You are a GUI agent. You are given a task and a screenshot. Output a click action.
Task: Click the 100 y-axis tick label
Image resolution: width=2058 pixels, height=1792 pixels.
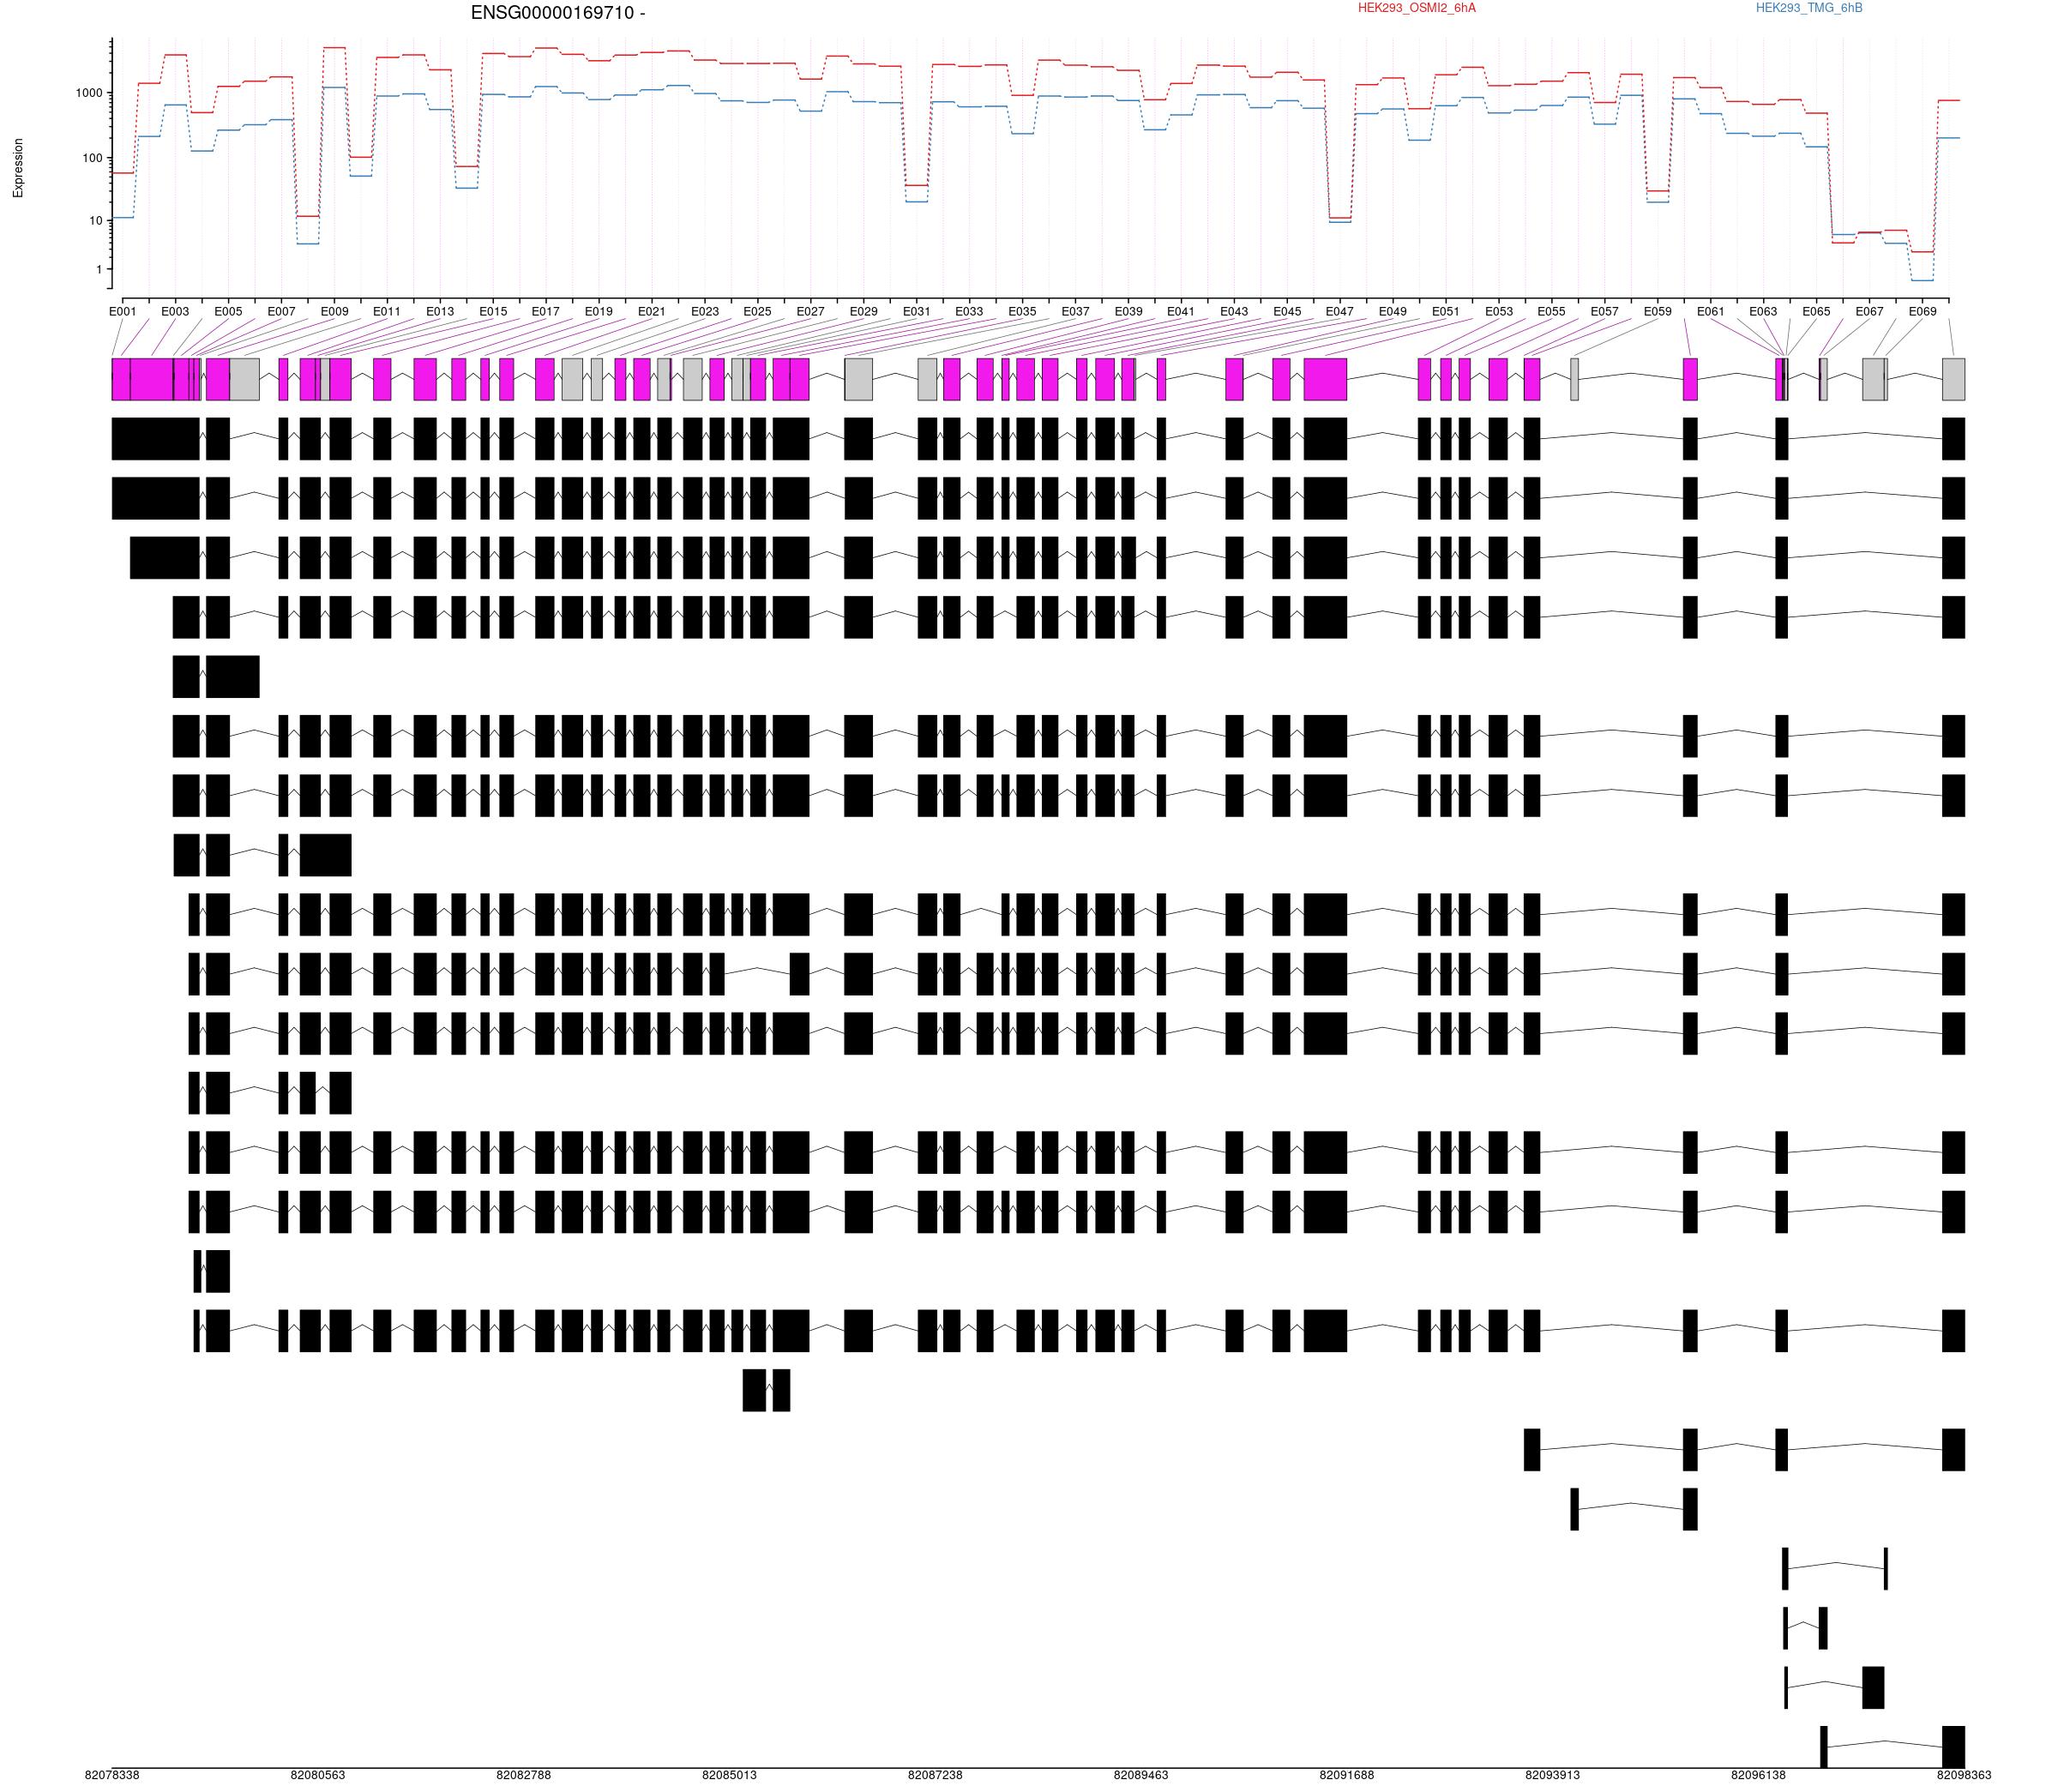[93, 158]
